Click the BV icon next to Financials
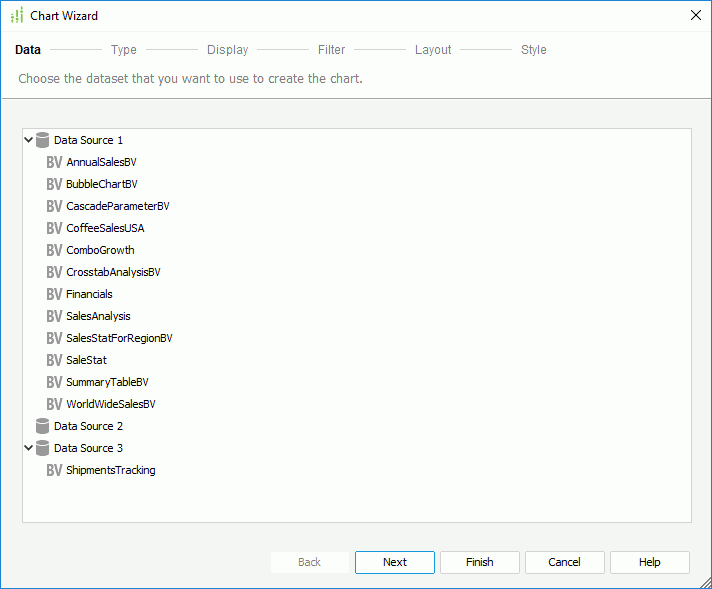 click(x=54, y=294)
